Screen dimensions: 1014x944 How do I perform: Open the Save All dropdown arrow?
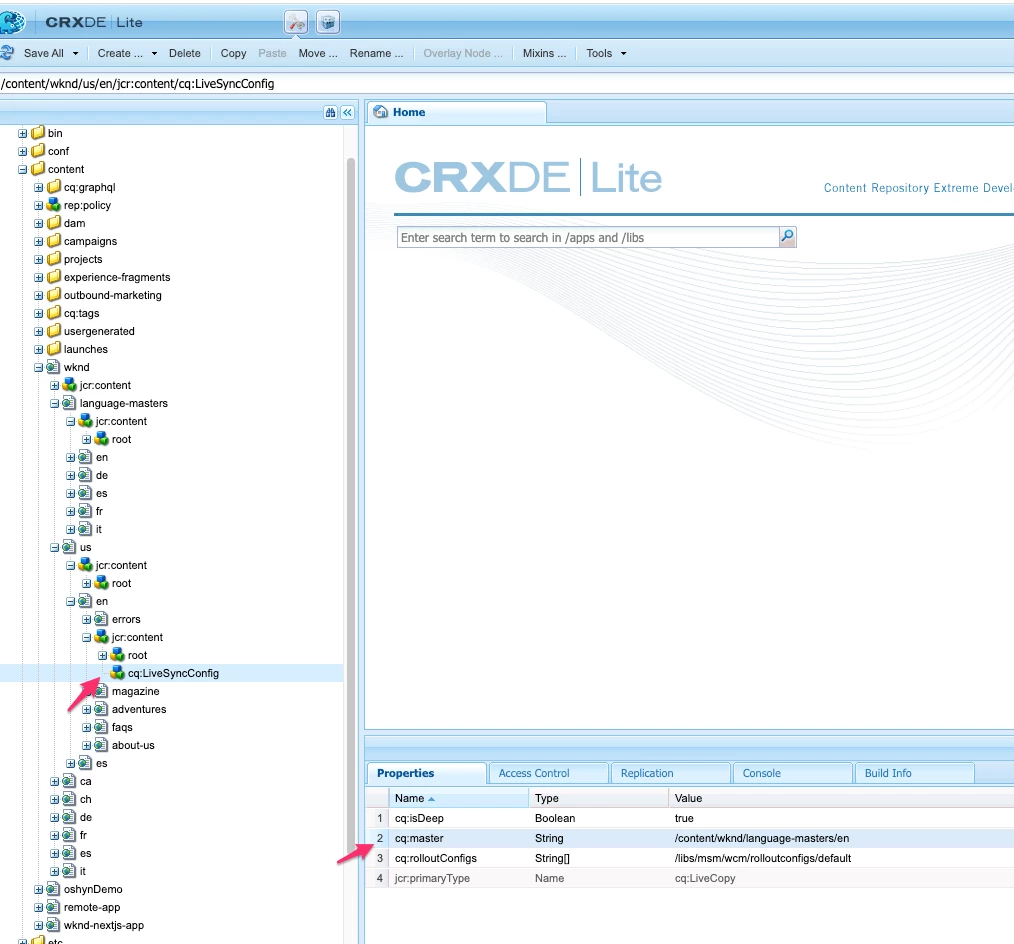76,54
